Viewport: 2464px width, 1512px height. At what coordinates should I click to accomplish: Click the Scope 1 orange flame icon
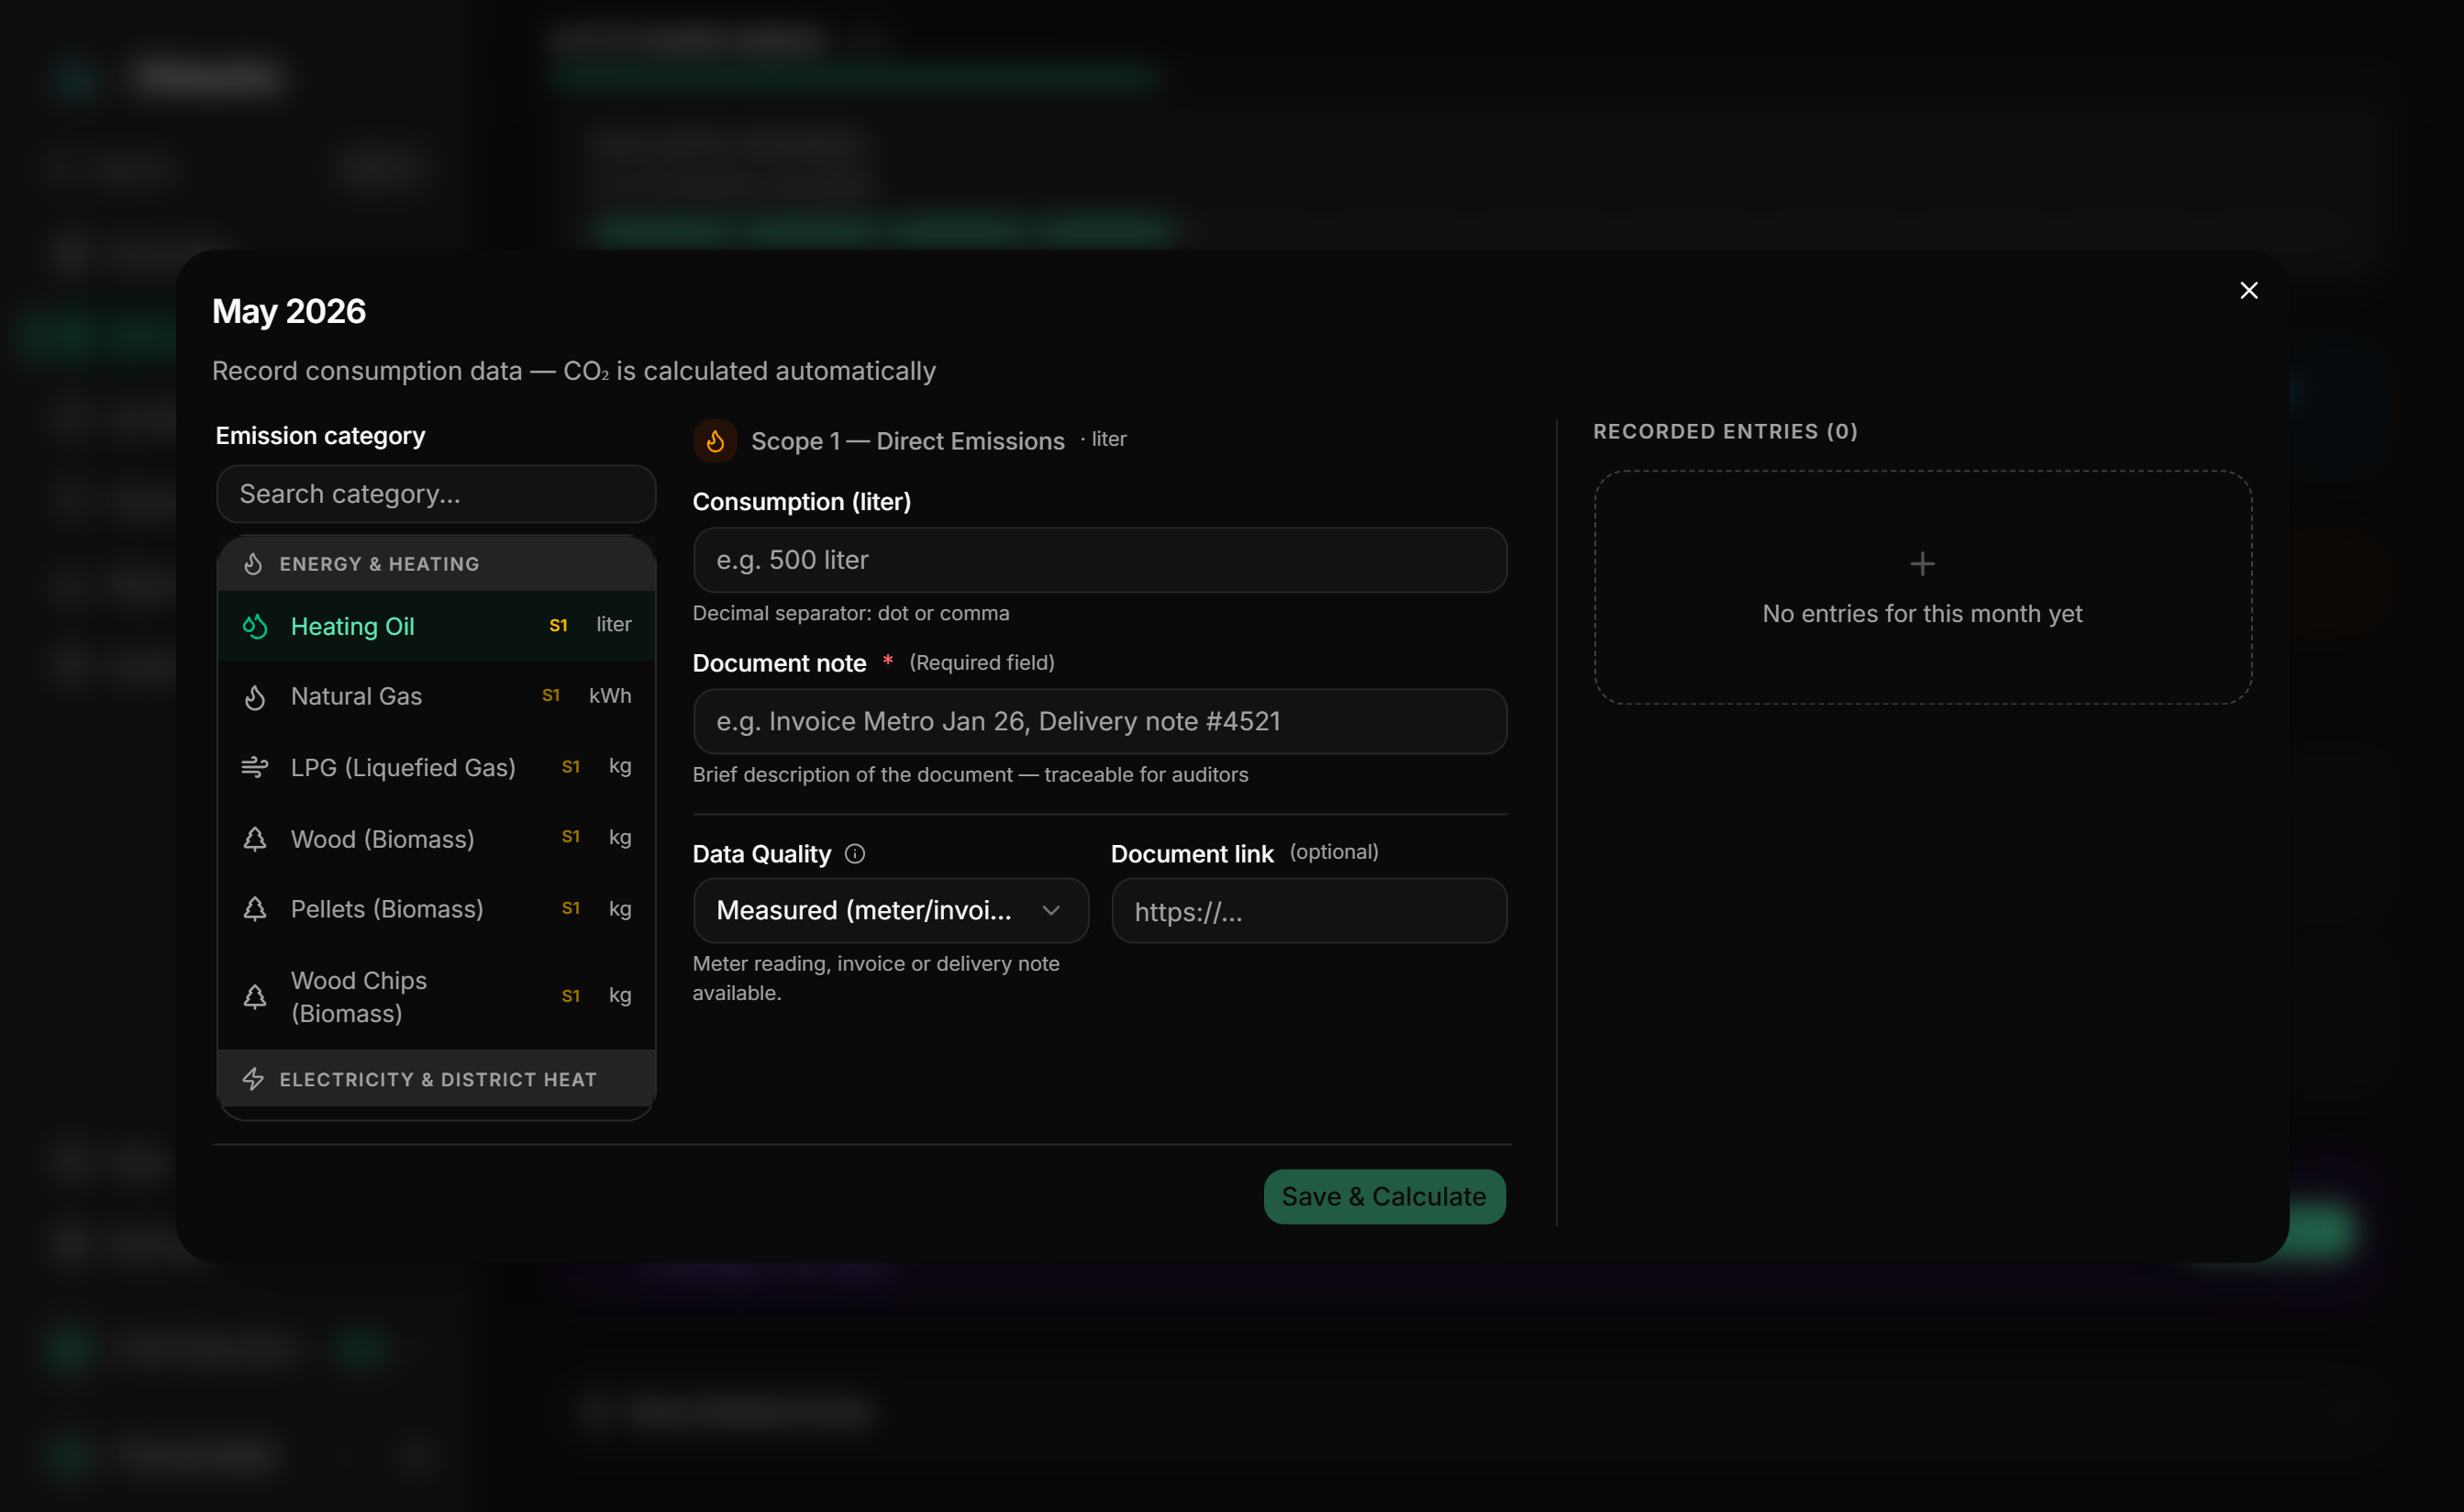coord(715,441)
